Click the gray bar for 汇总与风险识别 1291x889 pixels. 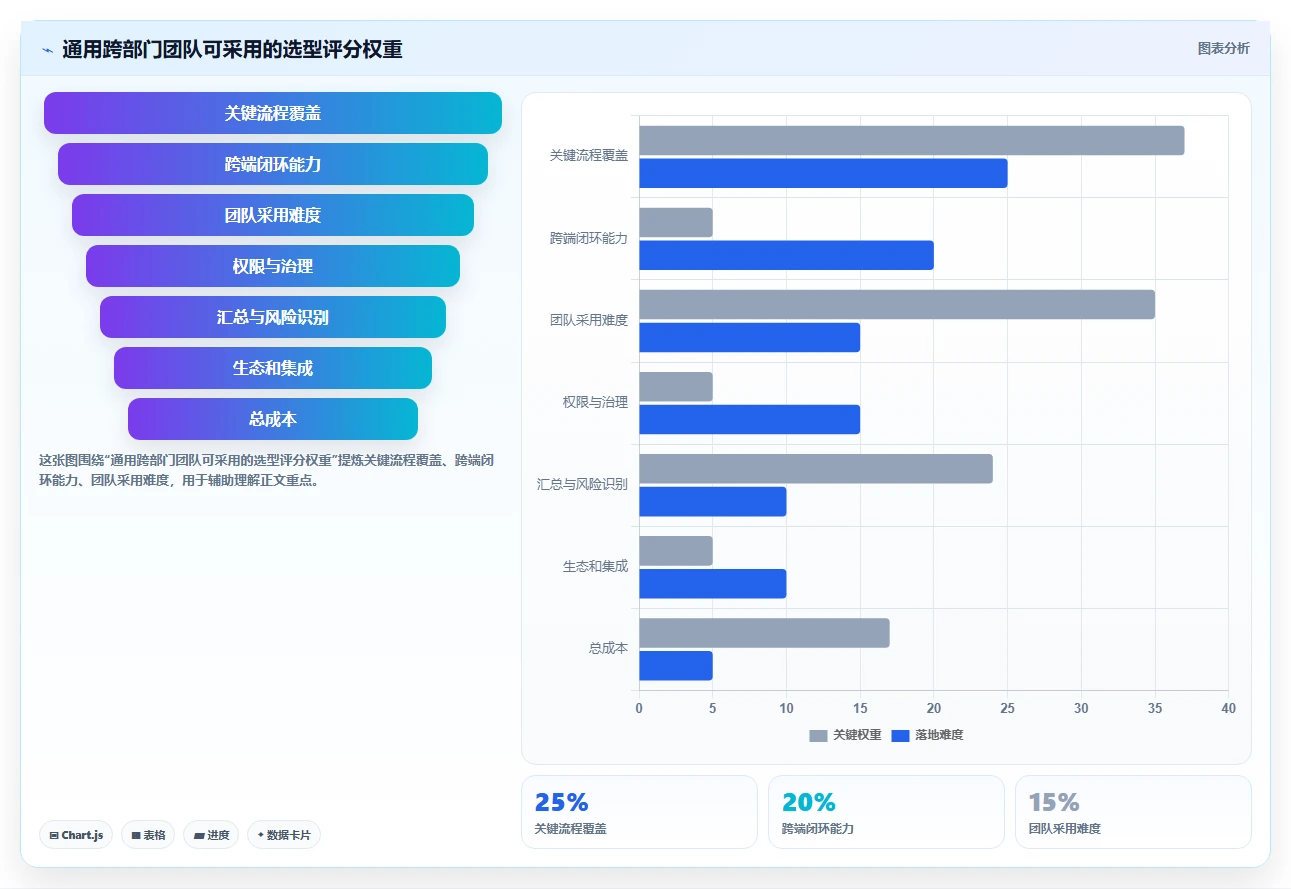816,468
